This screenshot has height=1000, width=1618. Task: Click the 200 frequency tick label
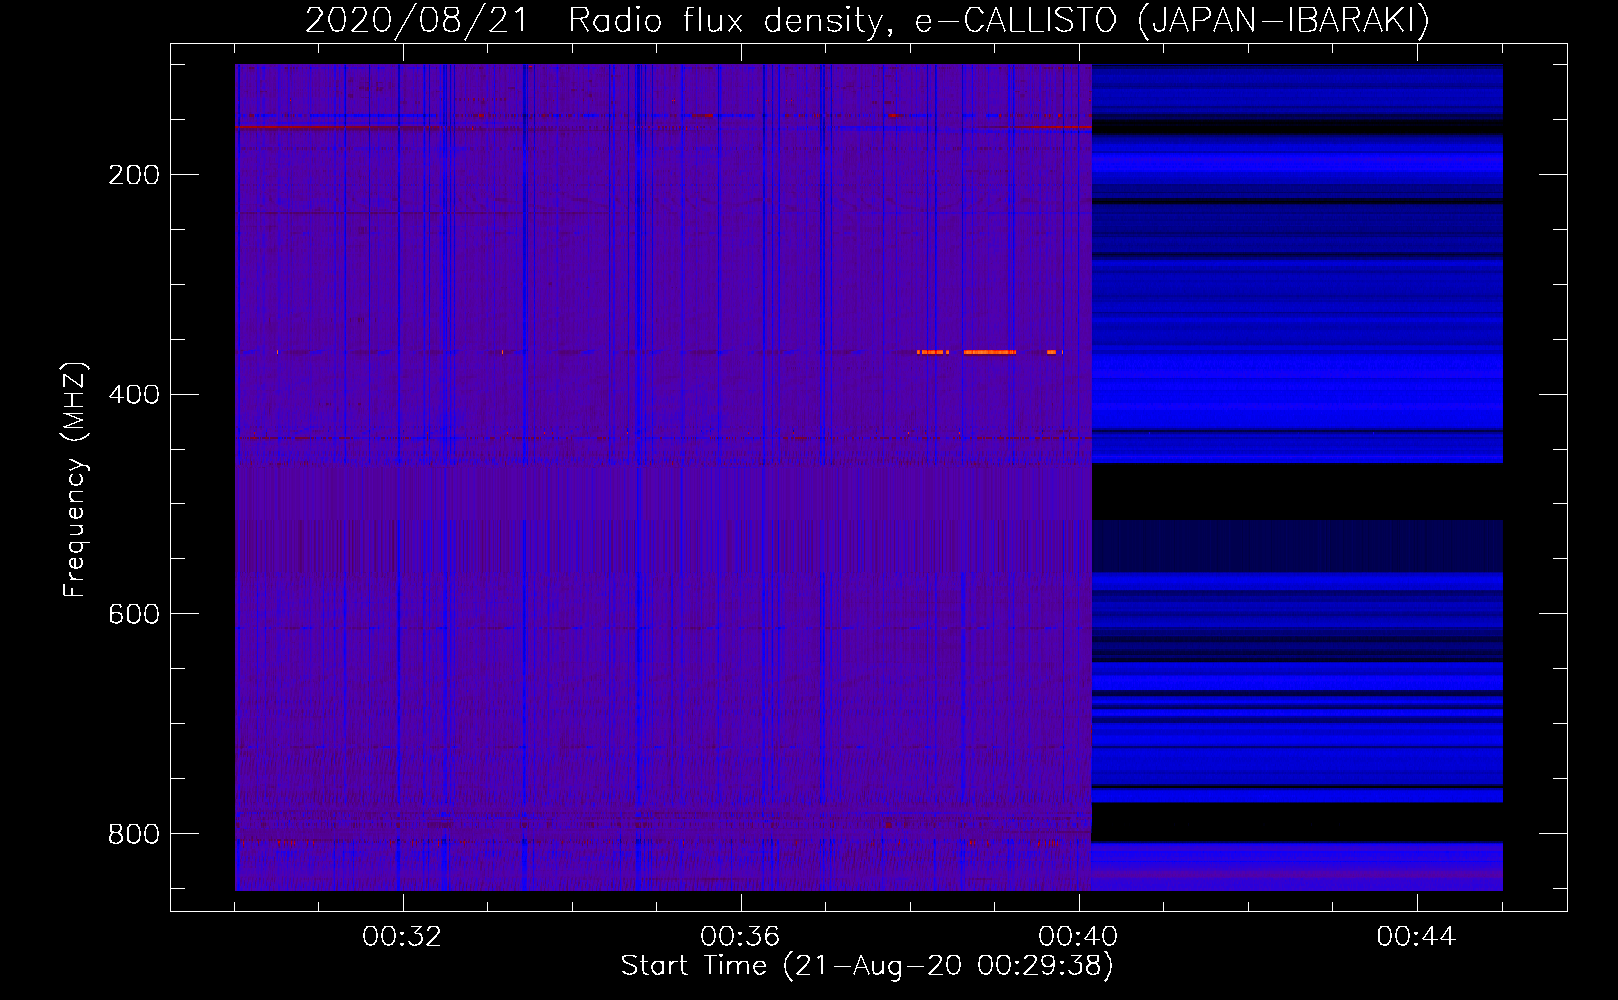pyautogui.click(x=134, y=175)
